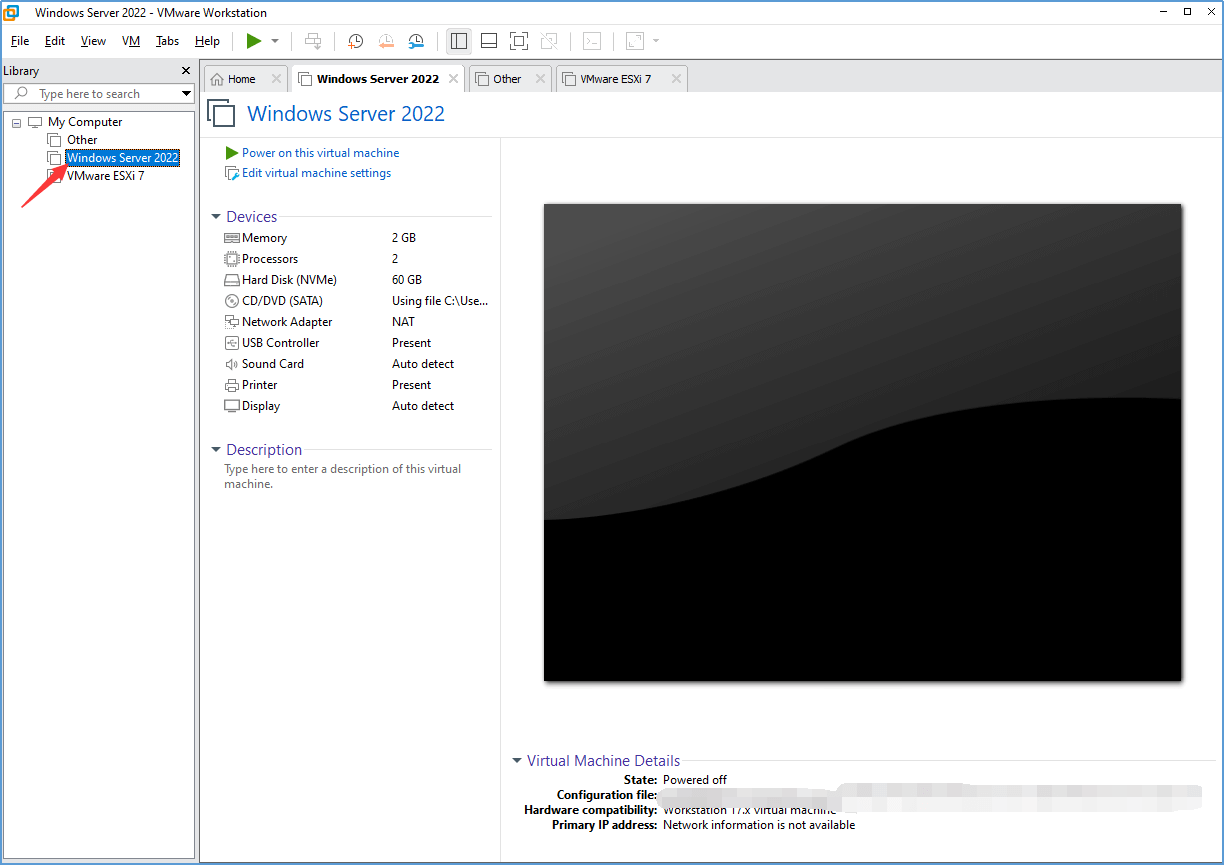Open the snapshot manager wrench-clock icon
The width and height of the screenshot is (1225, 865).
pos(416,41)
